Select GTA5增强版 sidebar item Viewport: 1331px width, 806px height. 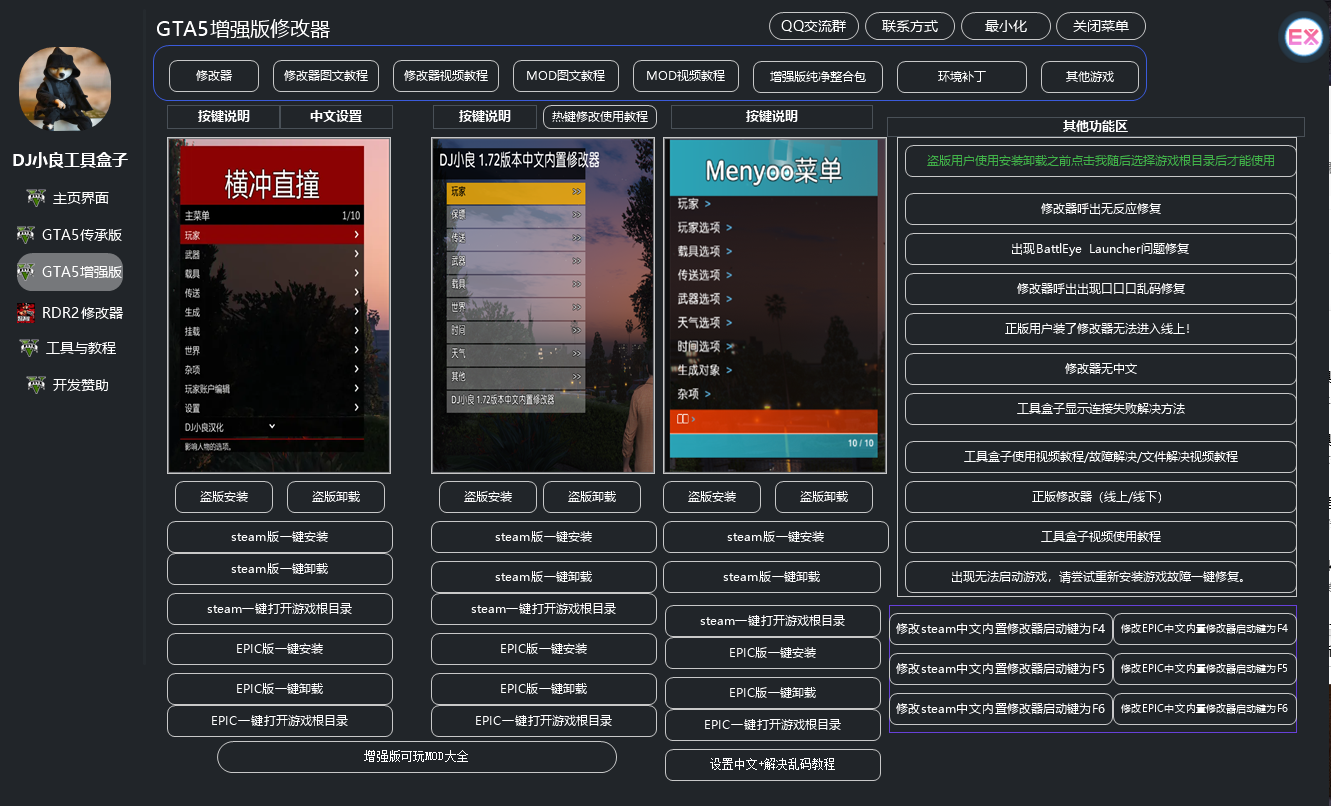70,272
